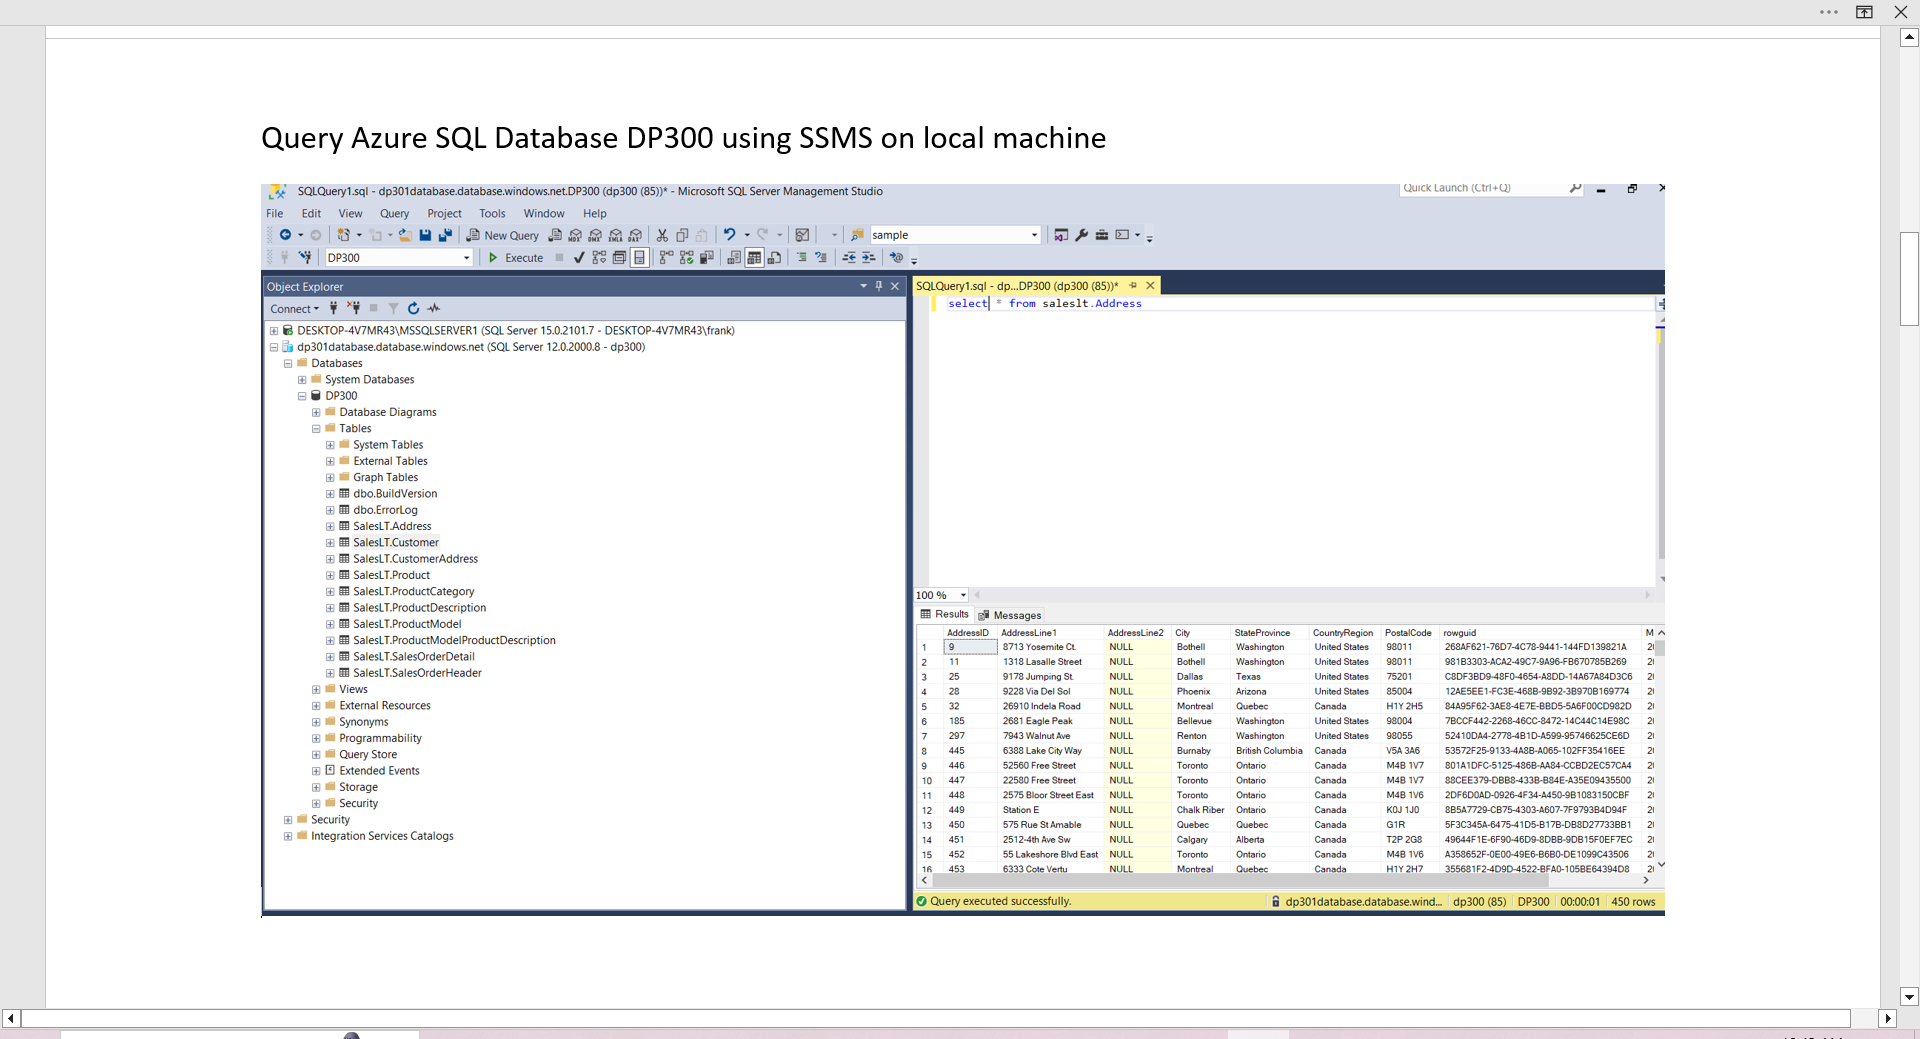Open the Query menu
The width and height of the screenshot is (1920, 1039).
(x=394, y=213)
